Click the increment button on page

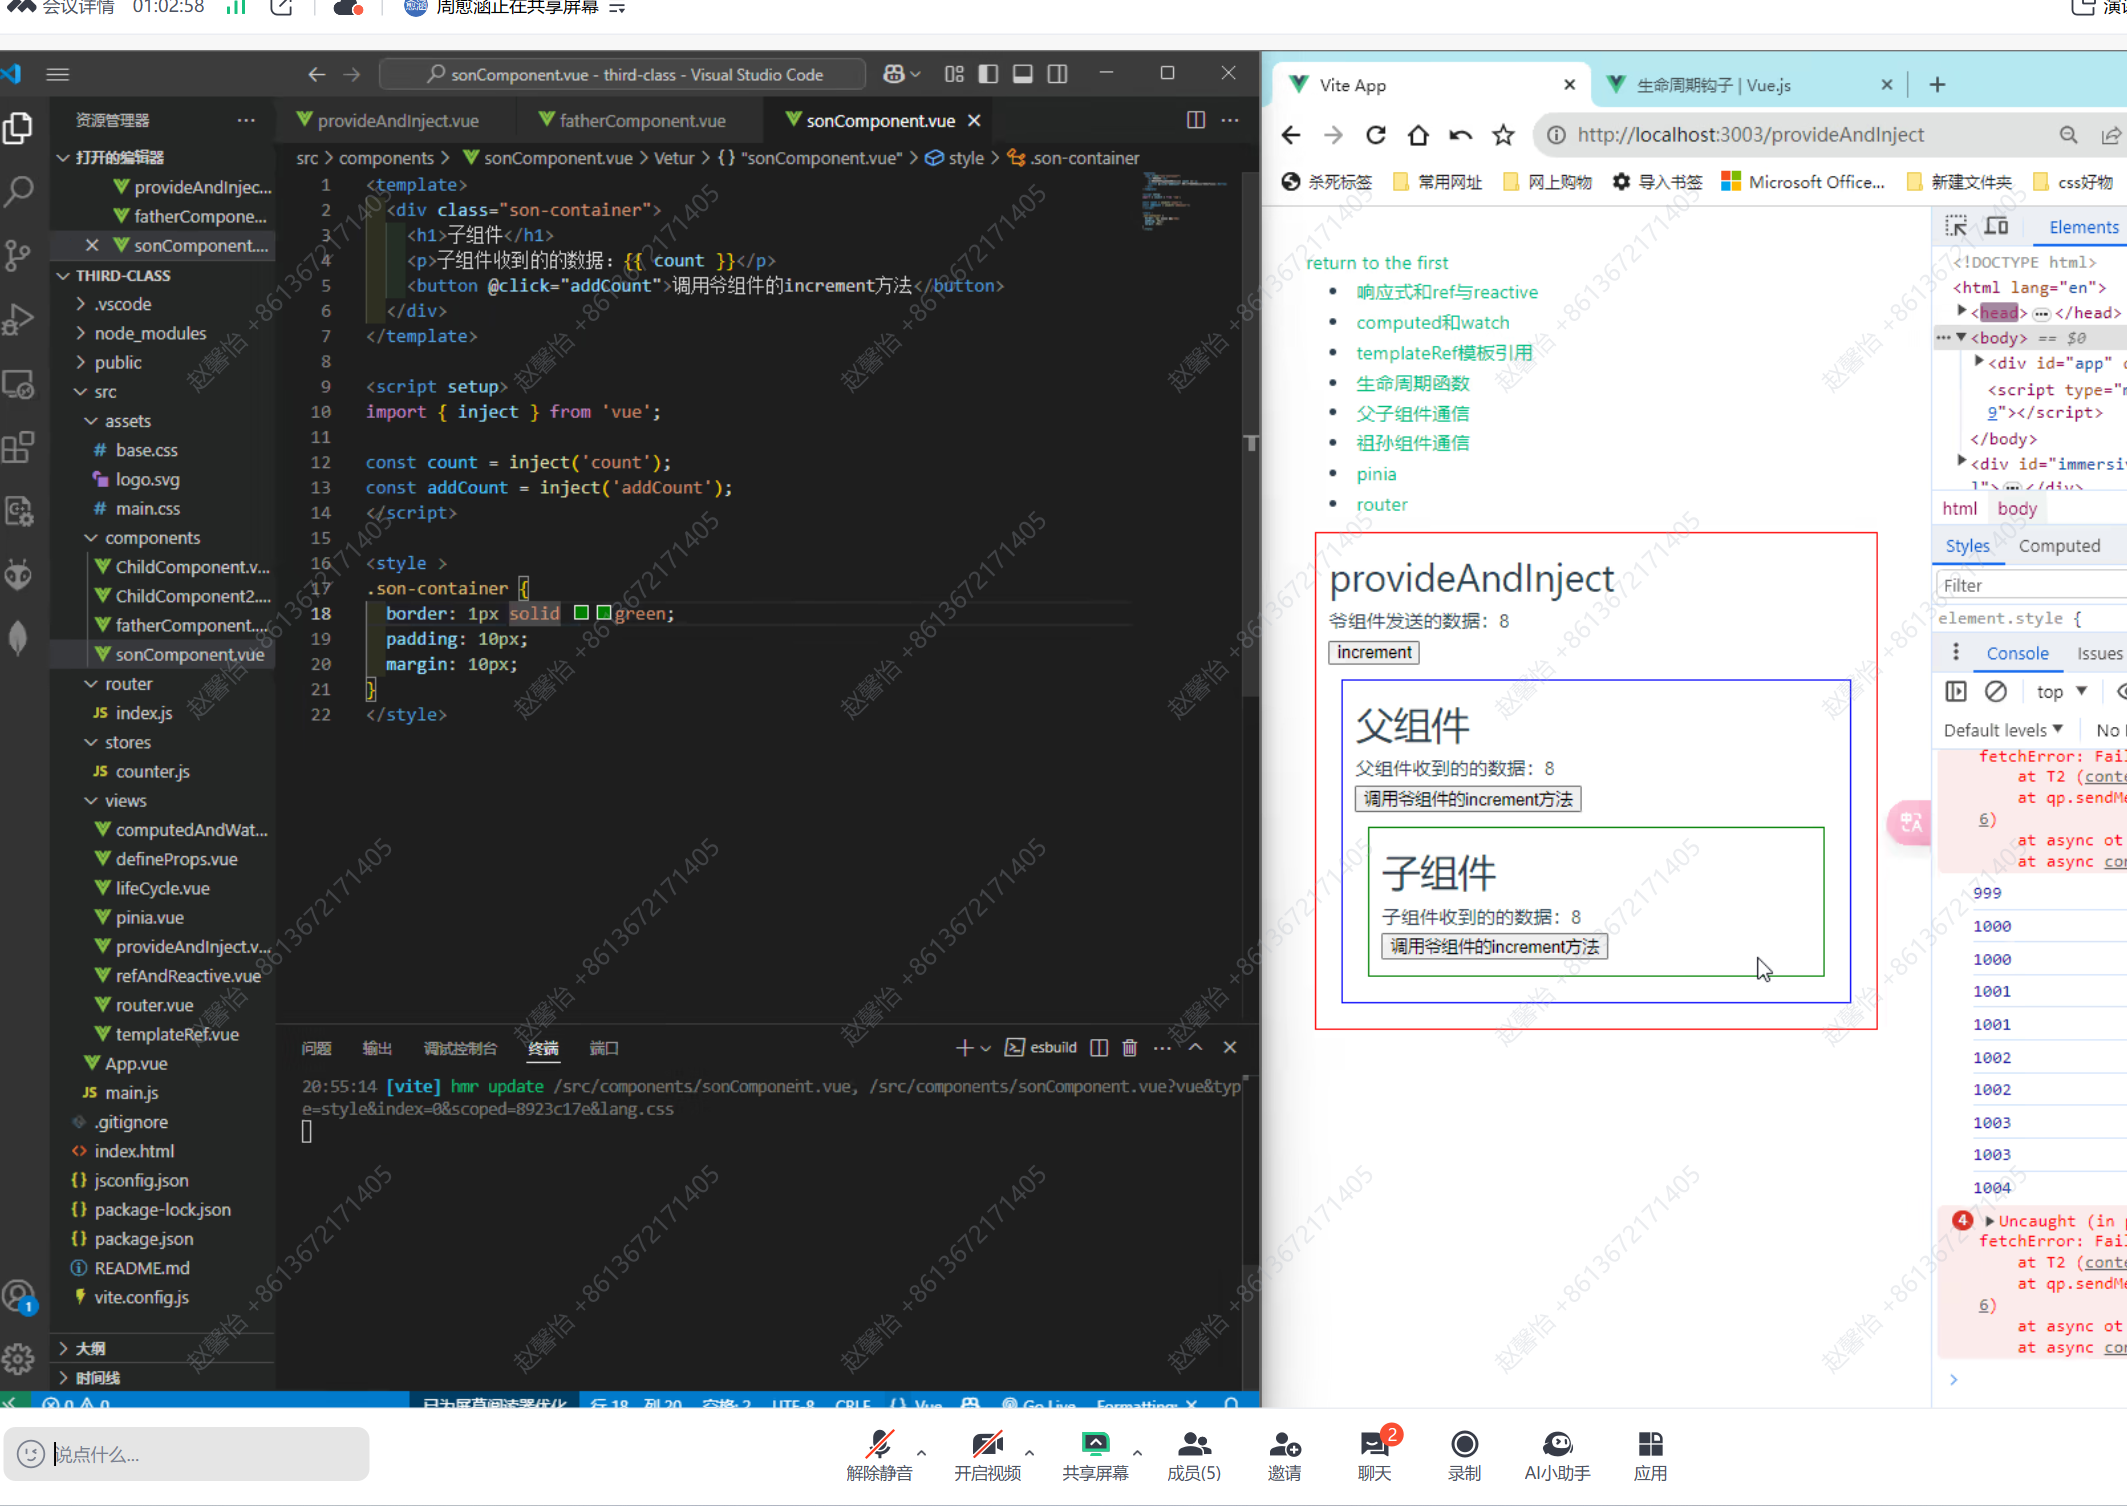tap(1374, 652)
